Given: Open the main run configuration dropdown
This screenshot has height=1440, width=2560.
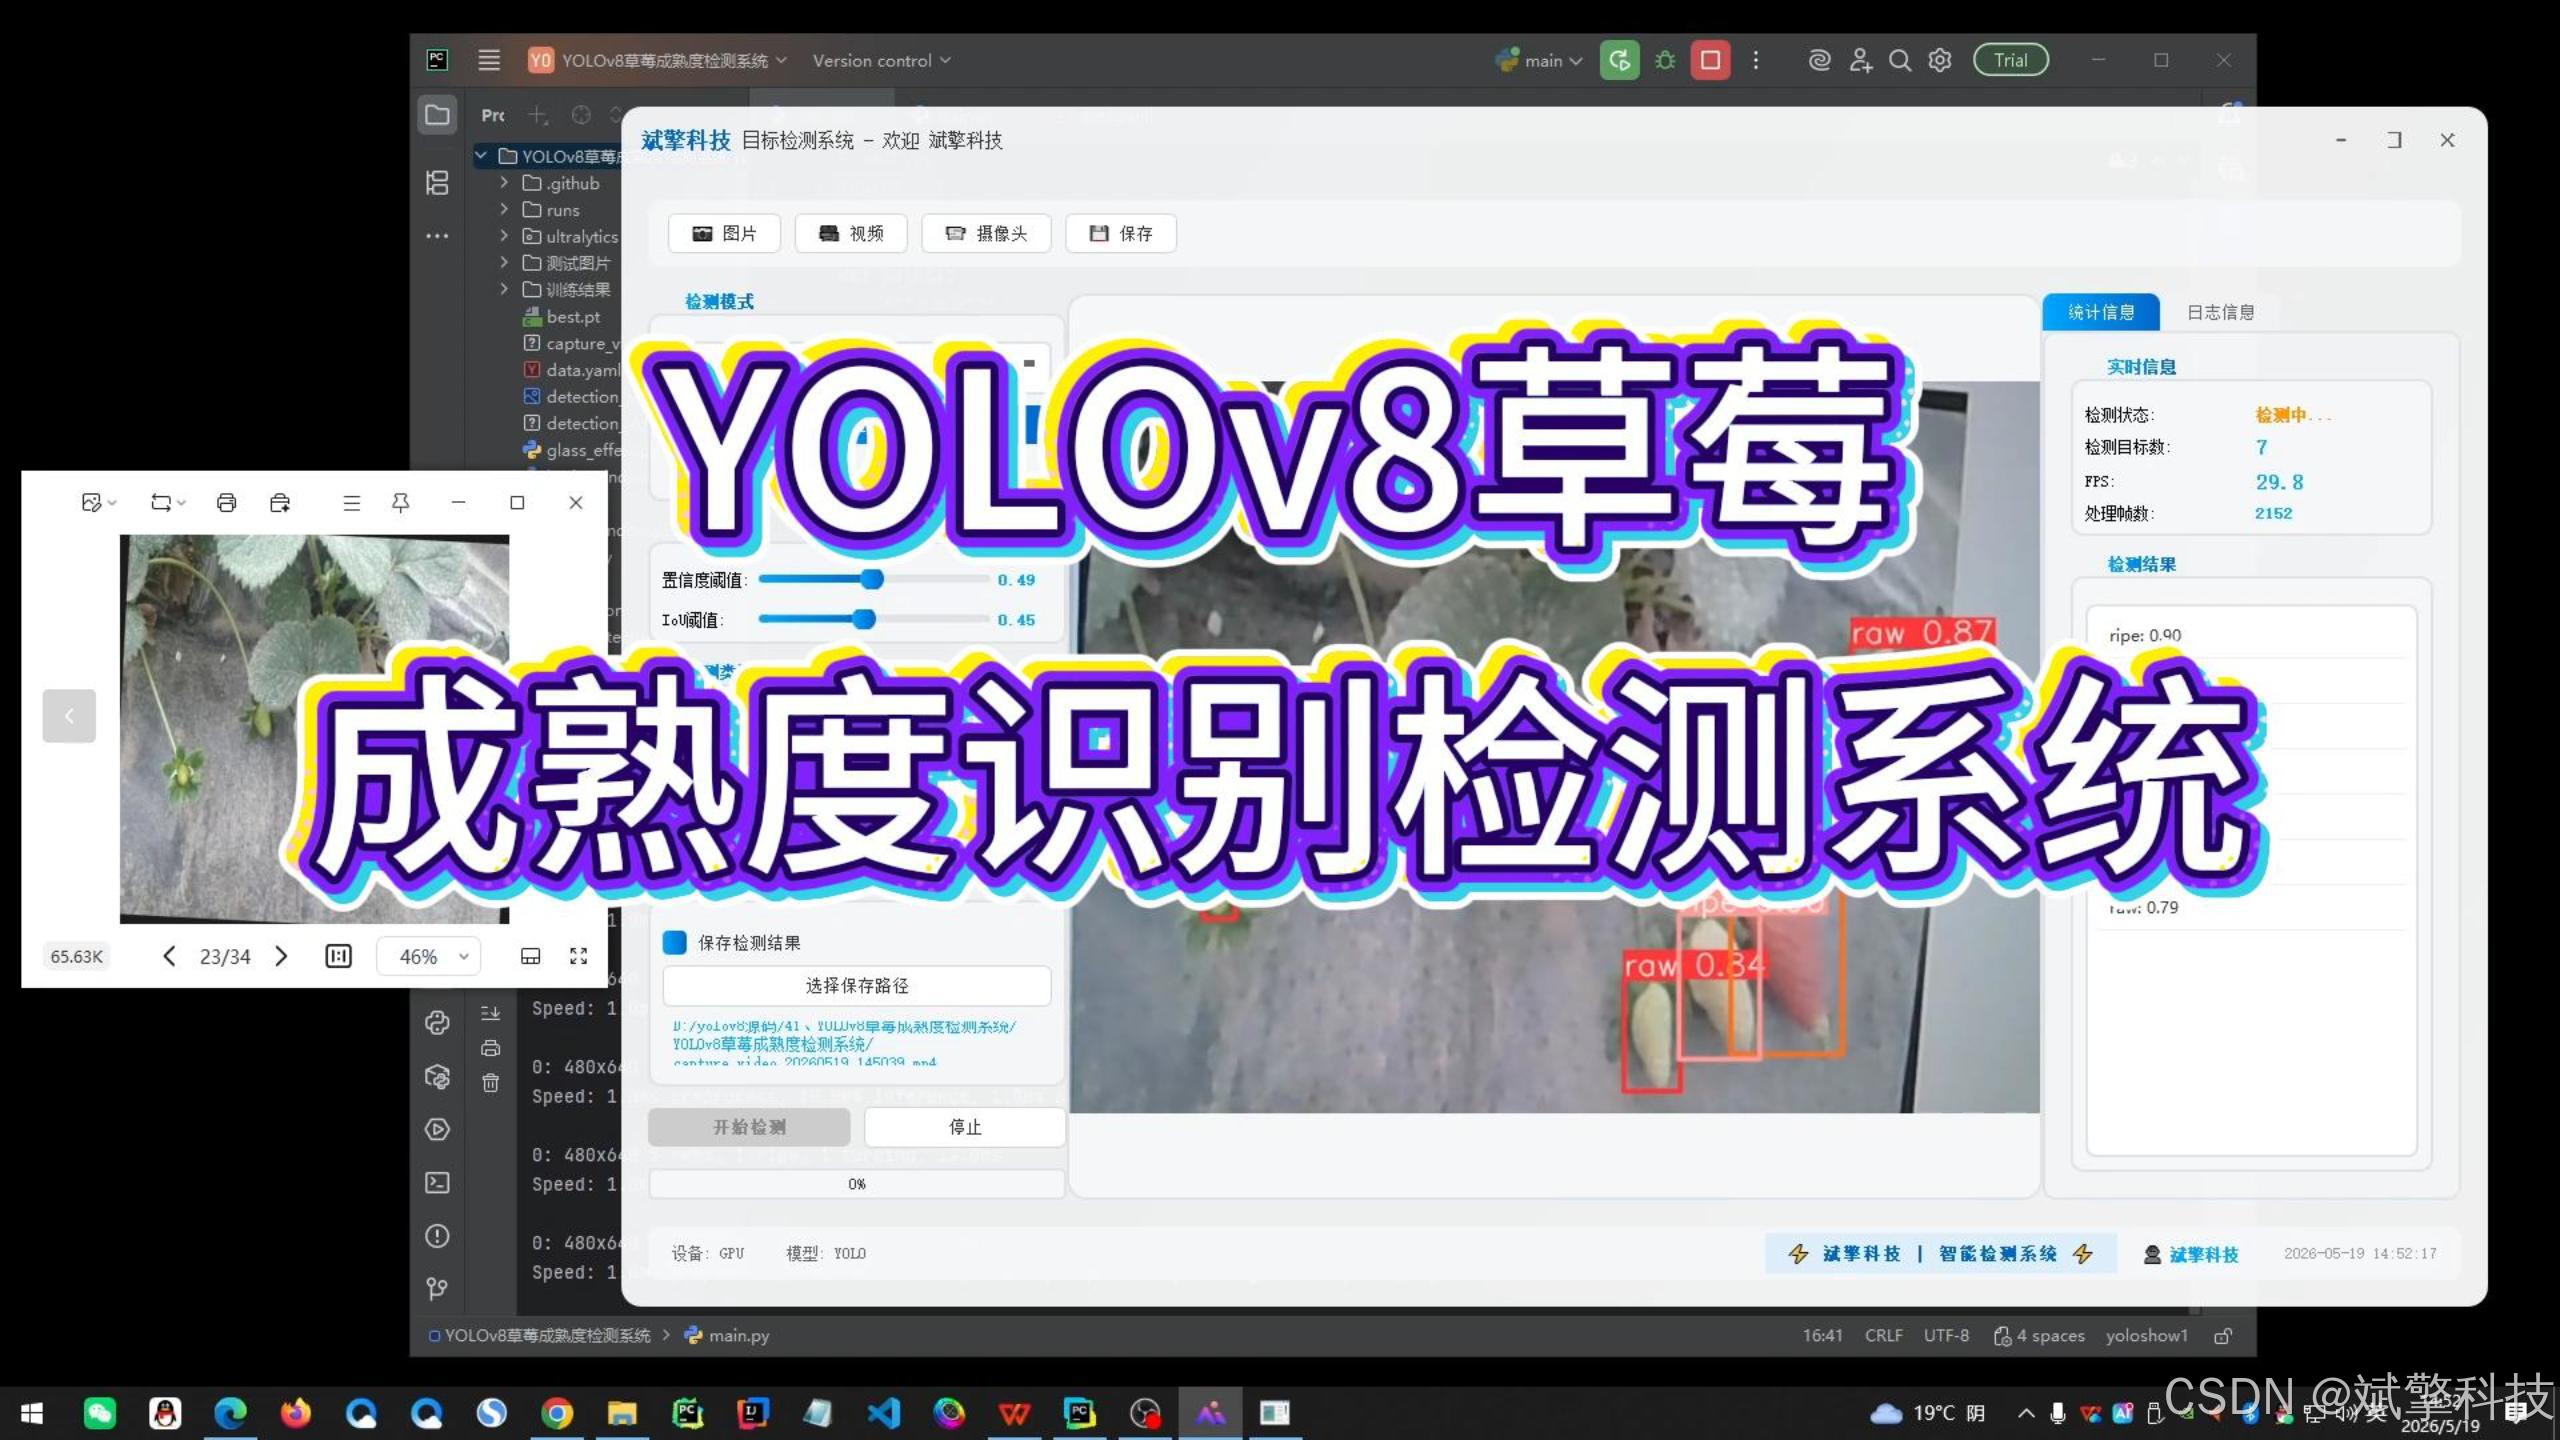Looking at the screenshot, I should 1540,60.
